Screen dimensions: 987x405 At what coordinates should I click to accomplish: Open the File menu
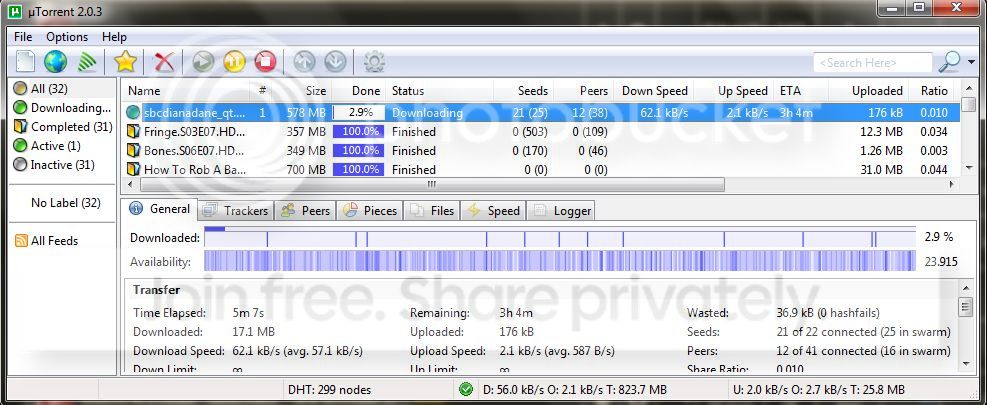click(23, 37)
